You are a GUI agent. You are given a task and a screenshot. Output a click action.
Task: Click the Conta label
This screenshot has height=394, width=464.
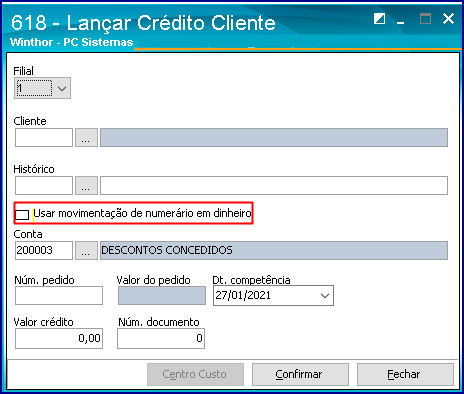(28, 234)
